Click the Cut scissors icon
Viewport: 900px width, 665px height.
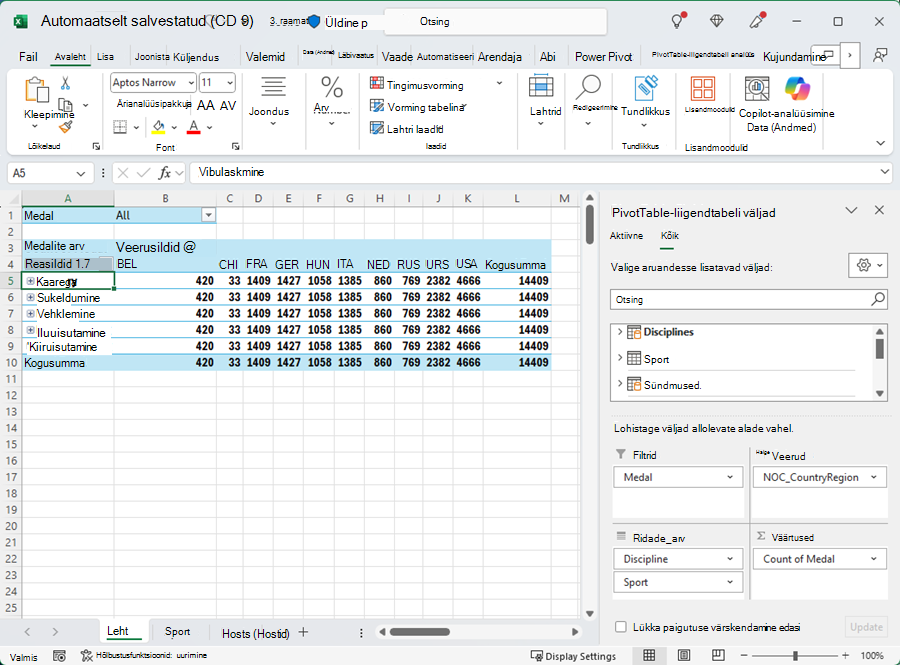[65, 84]
